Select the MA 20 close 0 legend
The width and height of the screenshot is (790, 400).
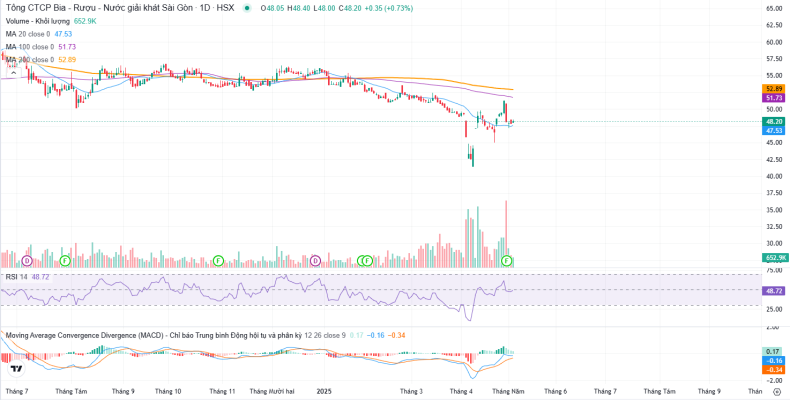pos(28,34)
